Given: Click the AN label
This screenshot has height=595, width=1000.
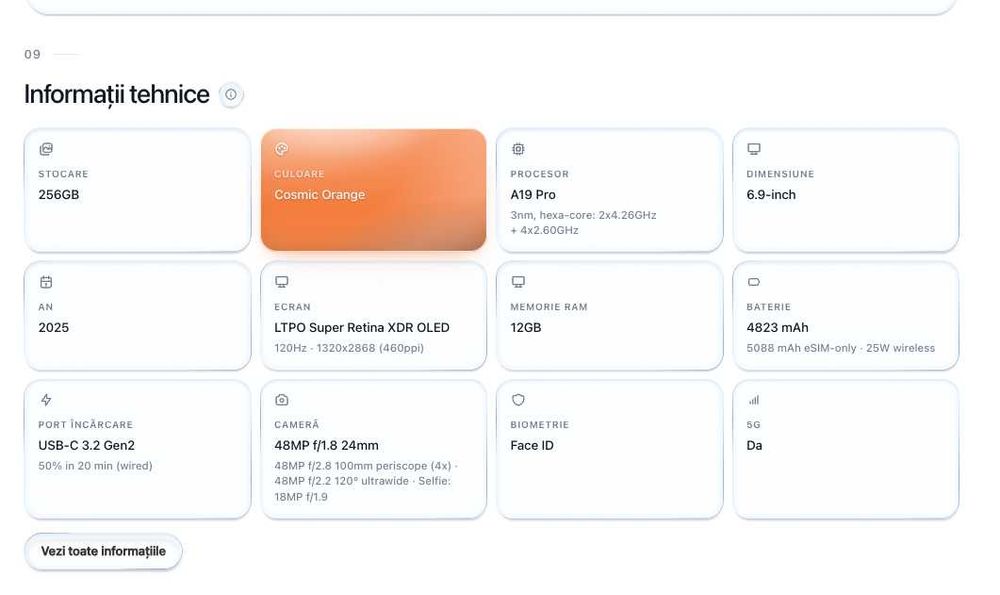Looking at the screenshot, I should pyautogui.click(x=46, y=307).
